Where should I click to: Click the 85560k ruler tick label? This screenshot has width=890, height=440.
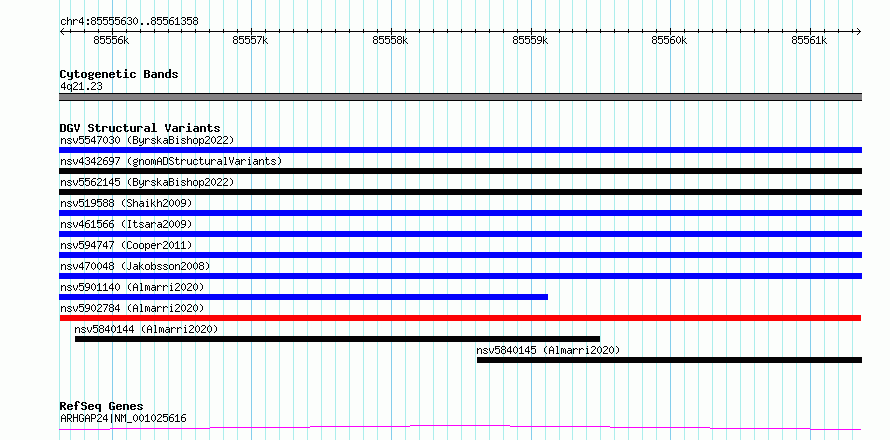(669, 40)
